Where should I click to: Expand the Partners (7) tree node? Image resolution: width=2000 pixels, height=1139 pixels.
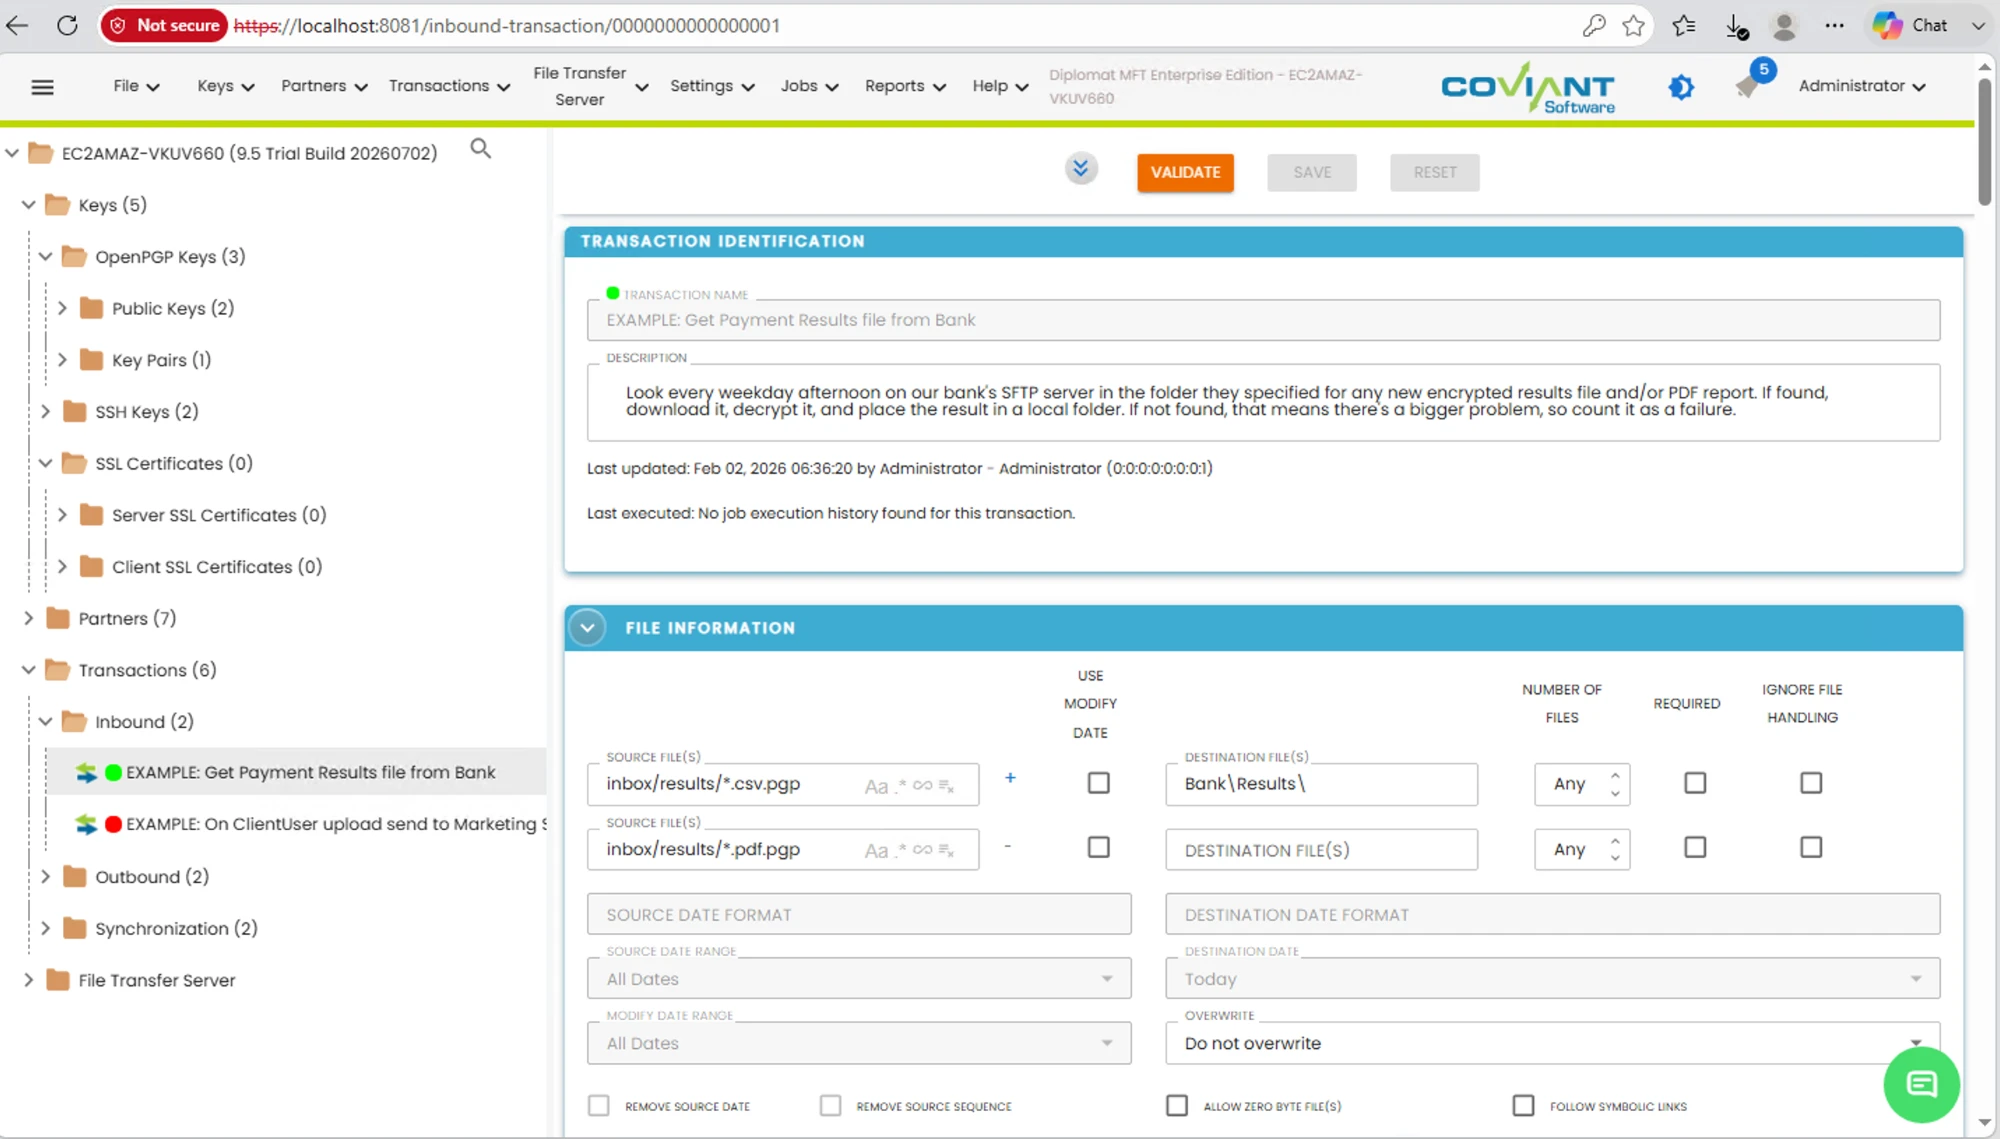[29, 619]
